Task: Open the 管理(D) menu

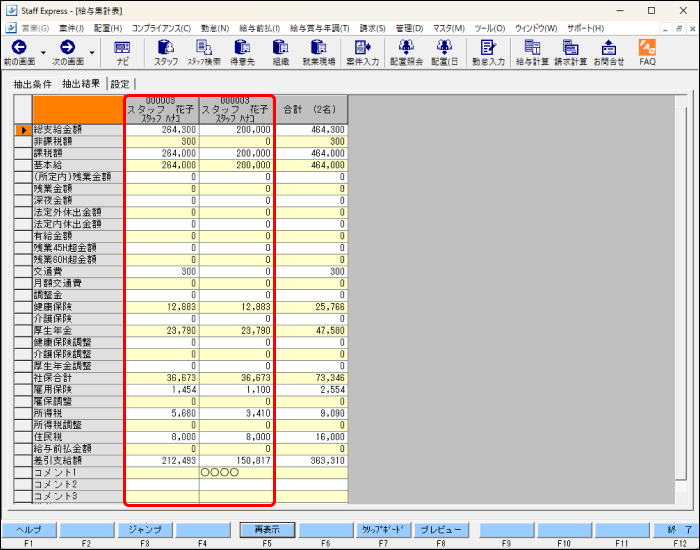Action: (x=409, y=28)
